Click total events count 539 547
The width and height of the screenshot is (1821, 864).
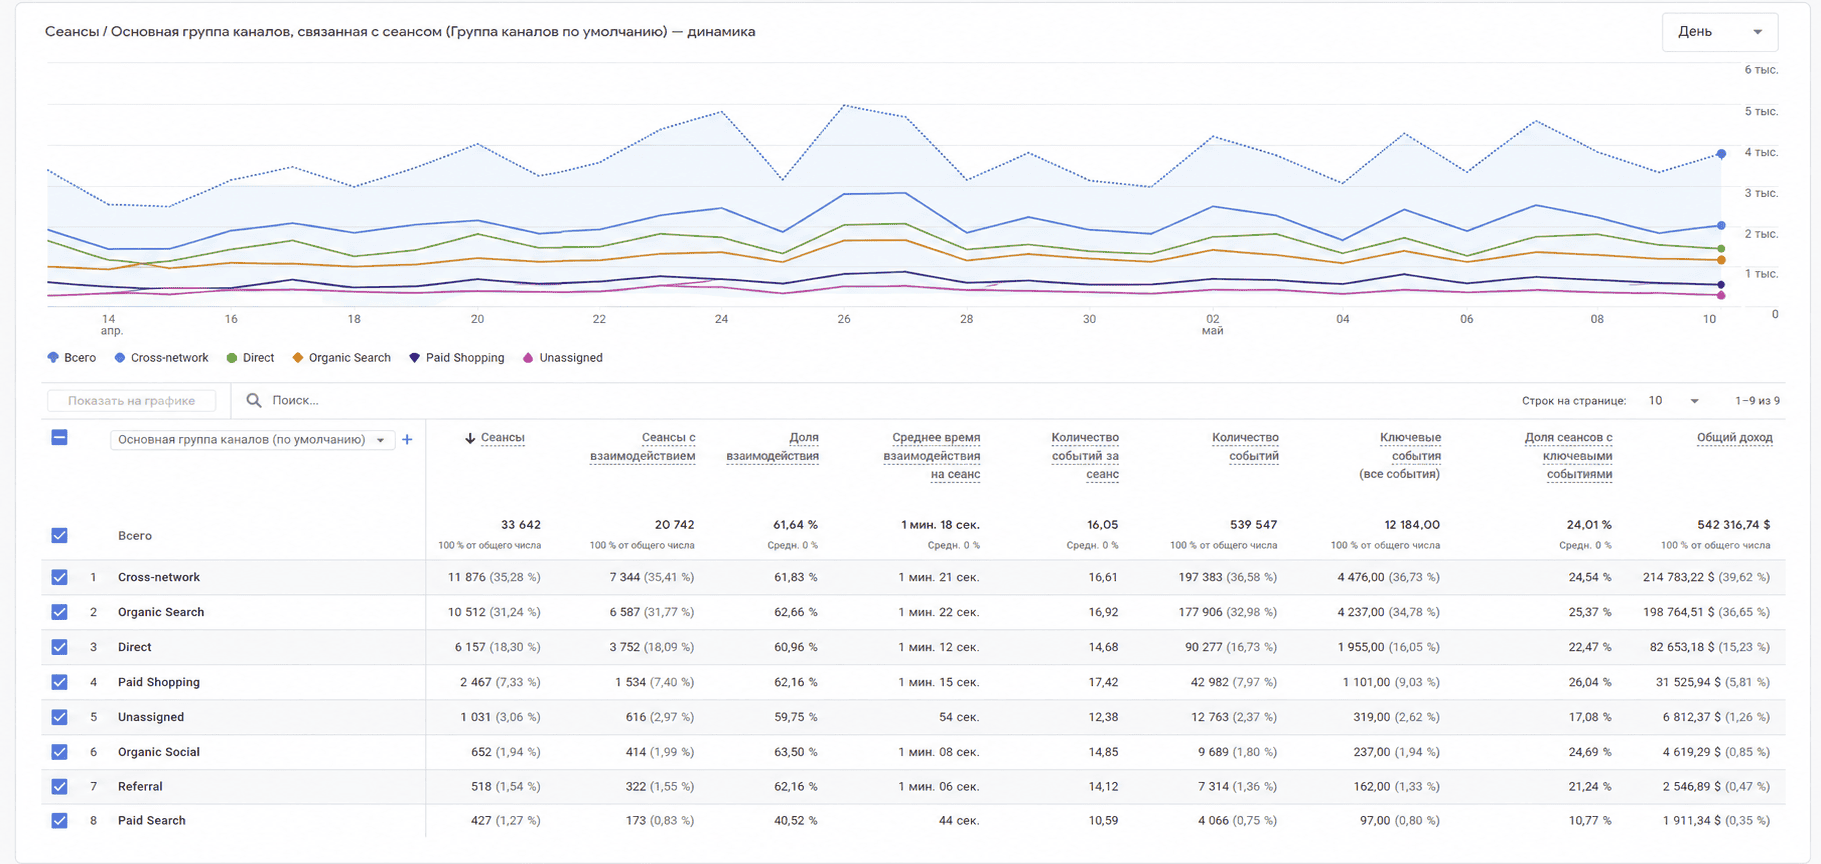[x=1253, y=525]
